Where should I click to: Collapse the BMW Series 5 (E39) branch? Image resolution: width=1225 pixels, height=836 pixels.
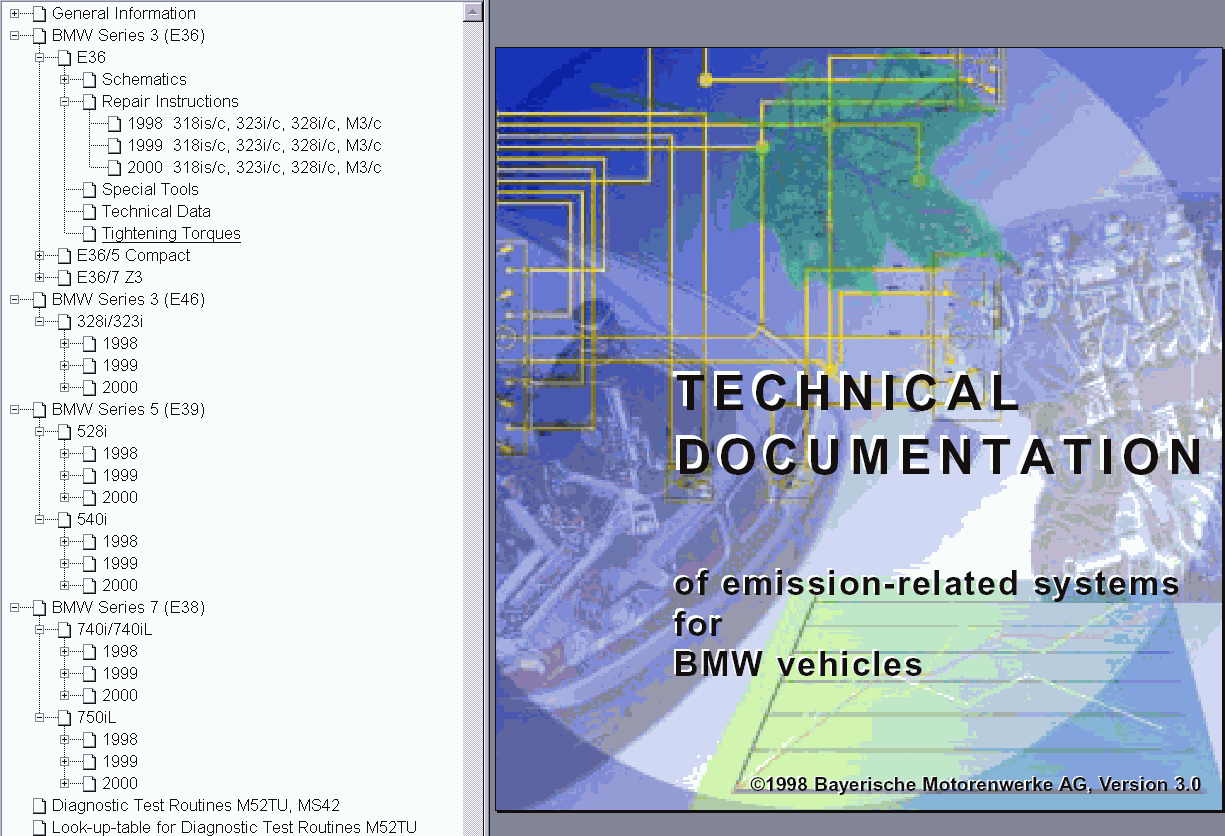coord(14,409)
